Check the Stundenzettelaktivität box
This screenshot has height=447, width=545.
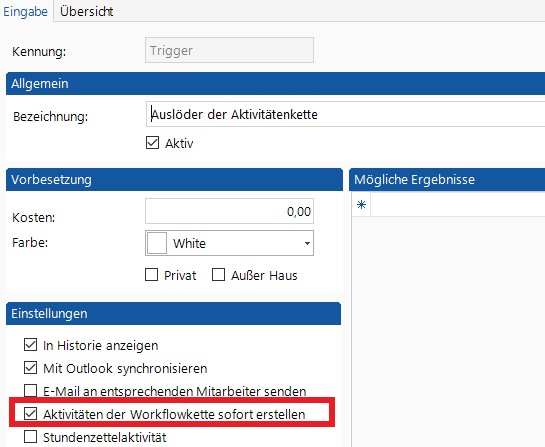(31, 437)
